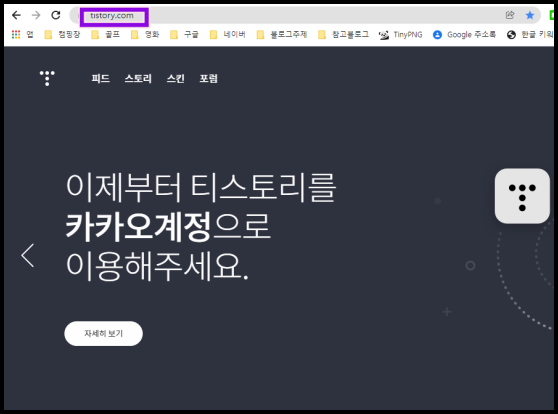Share this page via the share icon
Screen dimensions: 558x414
[x=510, y=15]
